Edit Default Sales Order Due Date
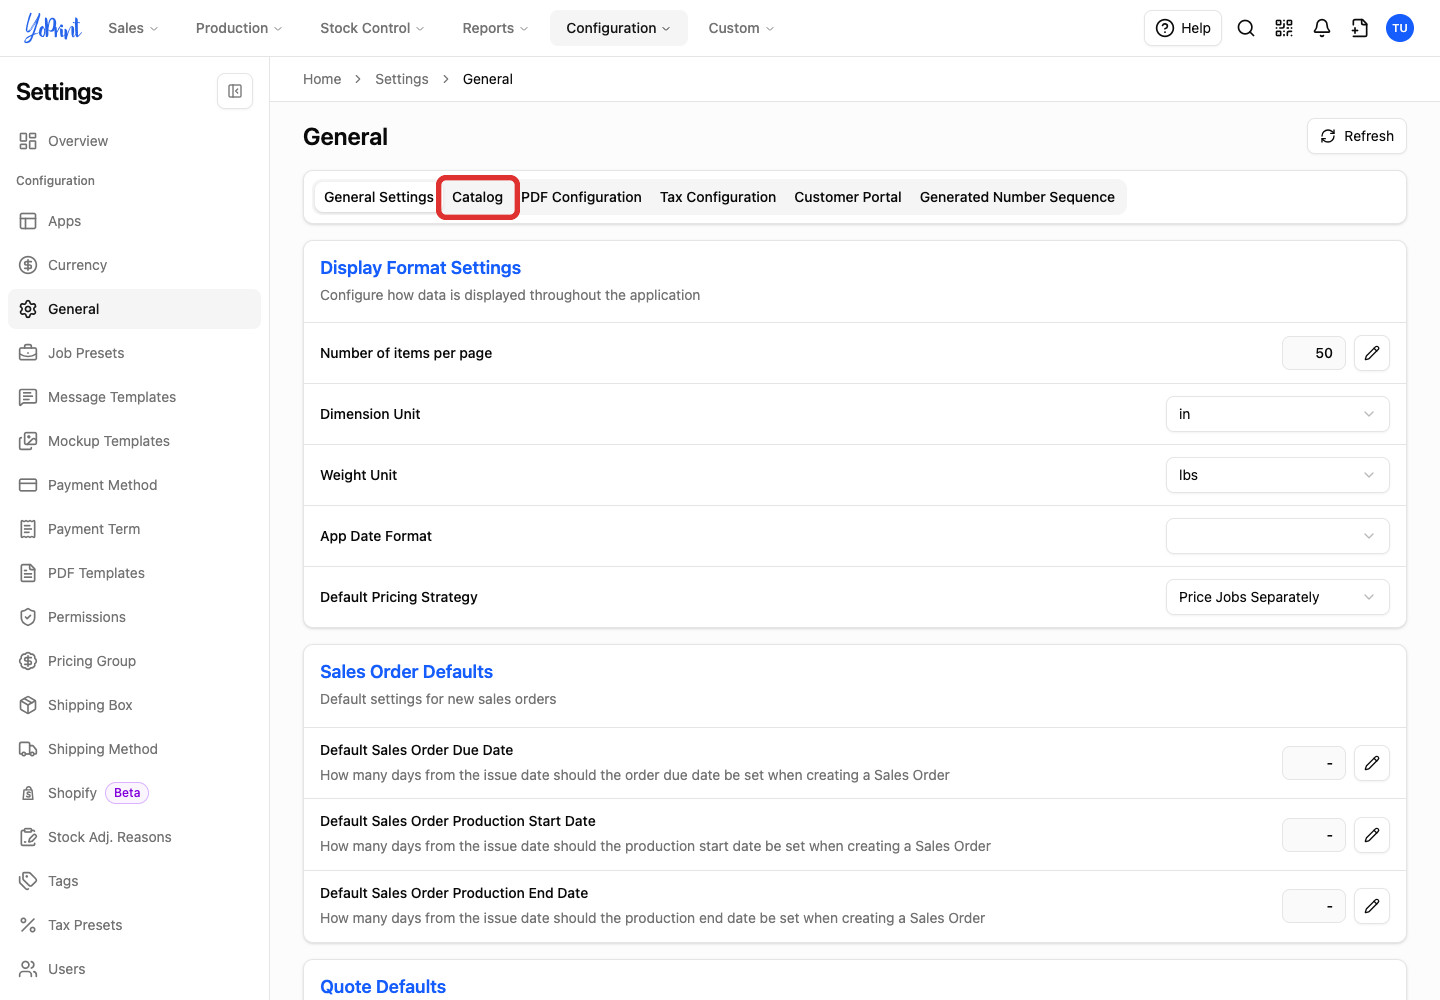Screen dimensions: 1440x1000 click(x=1372, y=763)
